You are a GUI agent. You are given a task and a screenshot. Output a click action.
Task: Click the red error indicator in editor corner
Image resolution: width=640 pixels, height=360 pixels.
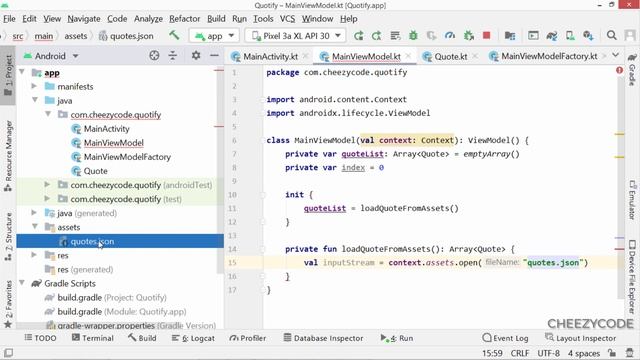point(619,70)
